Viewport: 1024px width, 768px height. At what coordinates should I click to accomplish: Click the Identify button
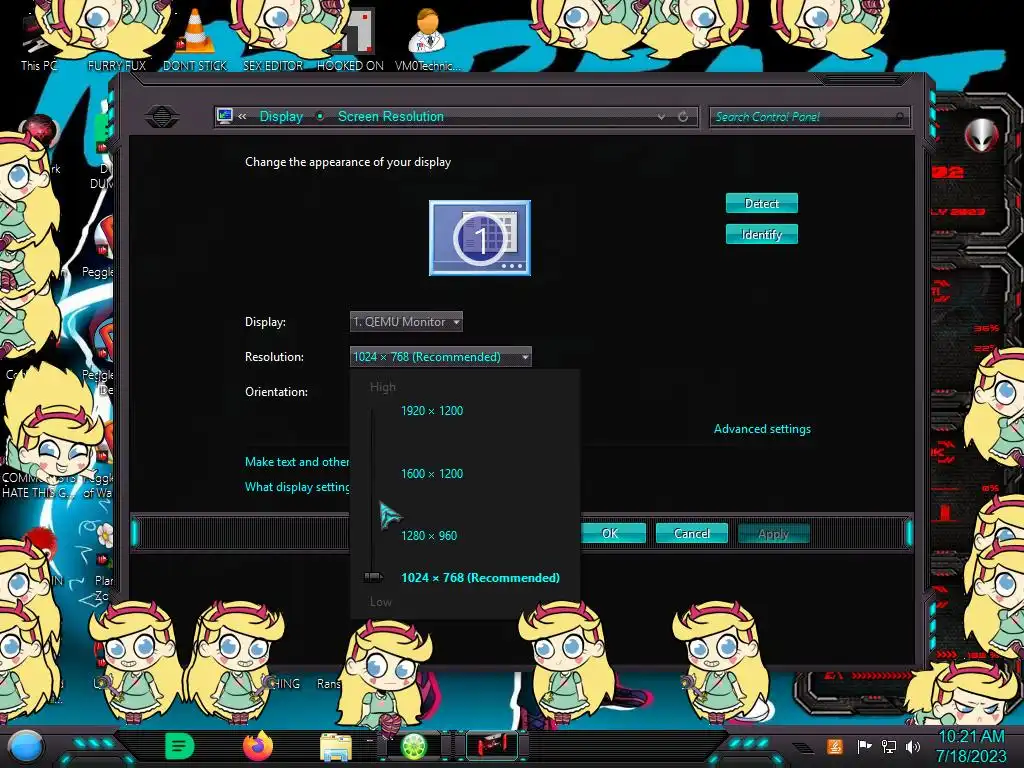pyautogui.click(x=761, y=234)
